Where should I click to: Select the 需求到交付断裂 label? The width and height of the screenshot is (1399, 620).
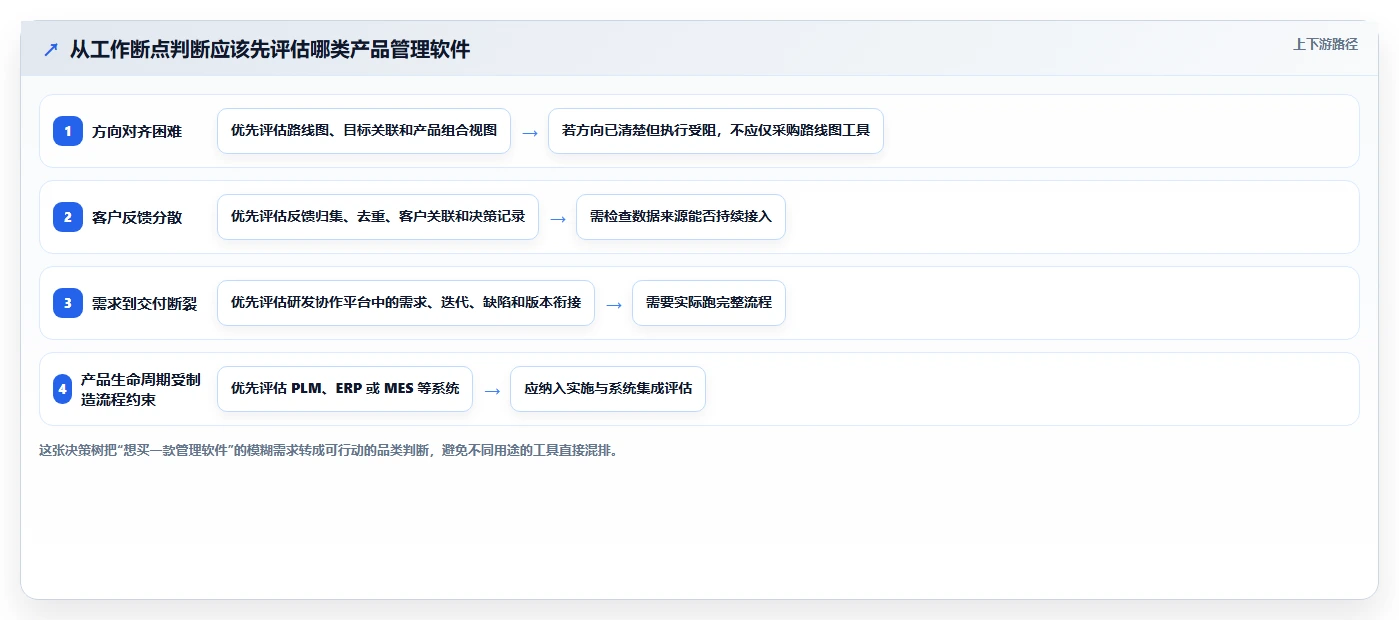coord(145,303)
